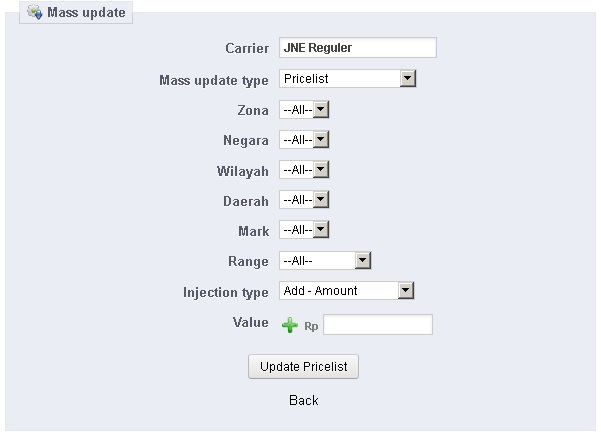Click the Carrier field label
This screenshot has height=441, width=601.
247,48
